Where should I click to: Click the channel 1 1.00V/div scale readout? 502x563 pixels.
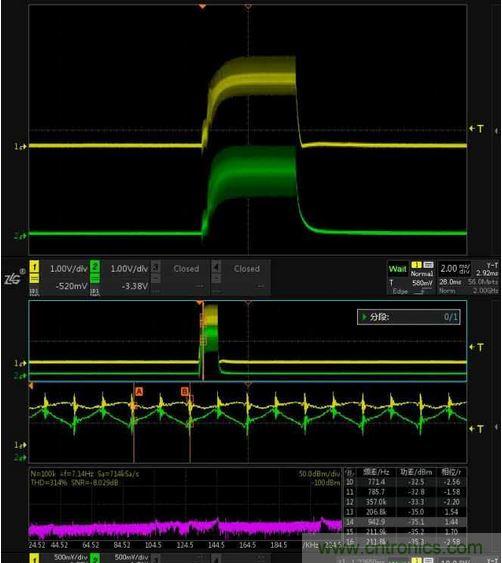pyautogui.click(x=68, y=269)
